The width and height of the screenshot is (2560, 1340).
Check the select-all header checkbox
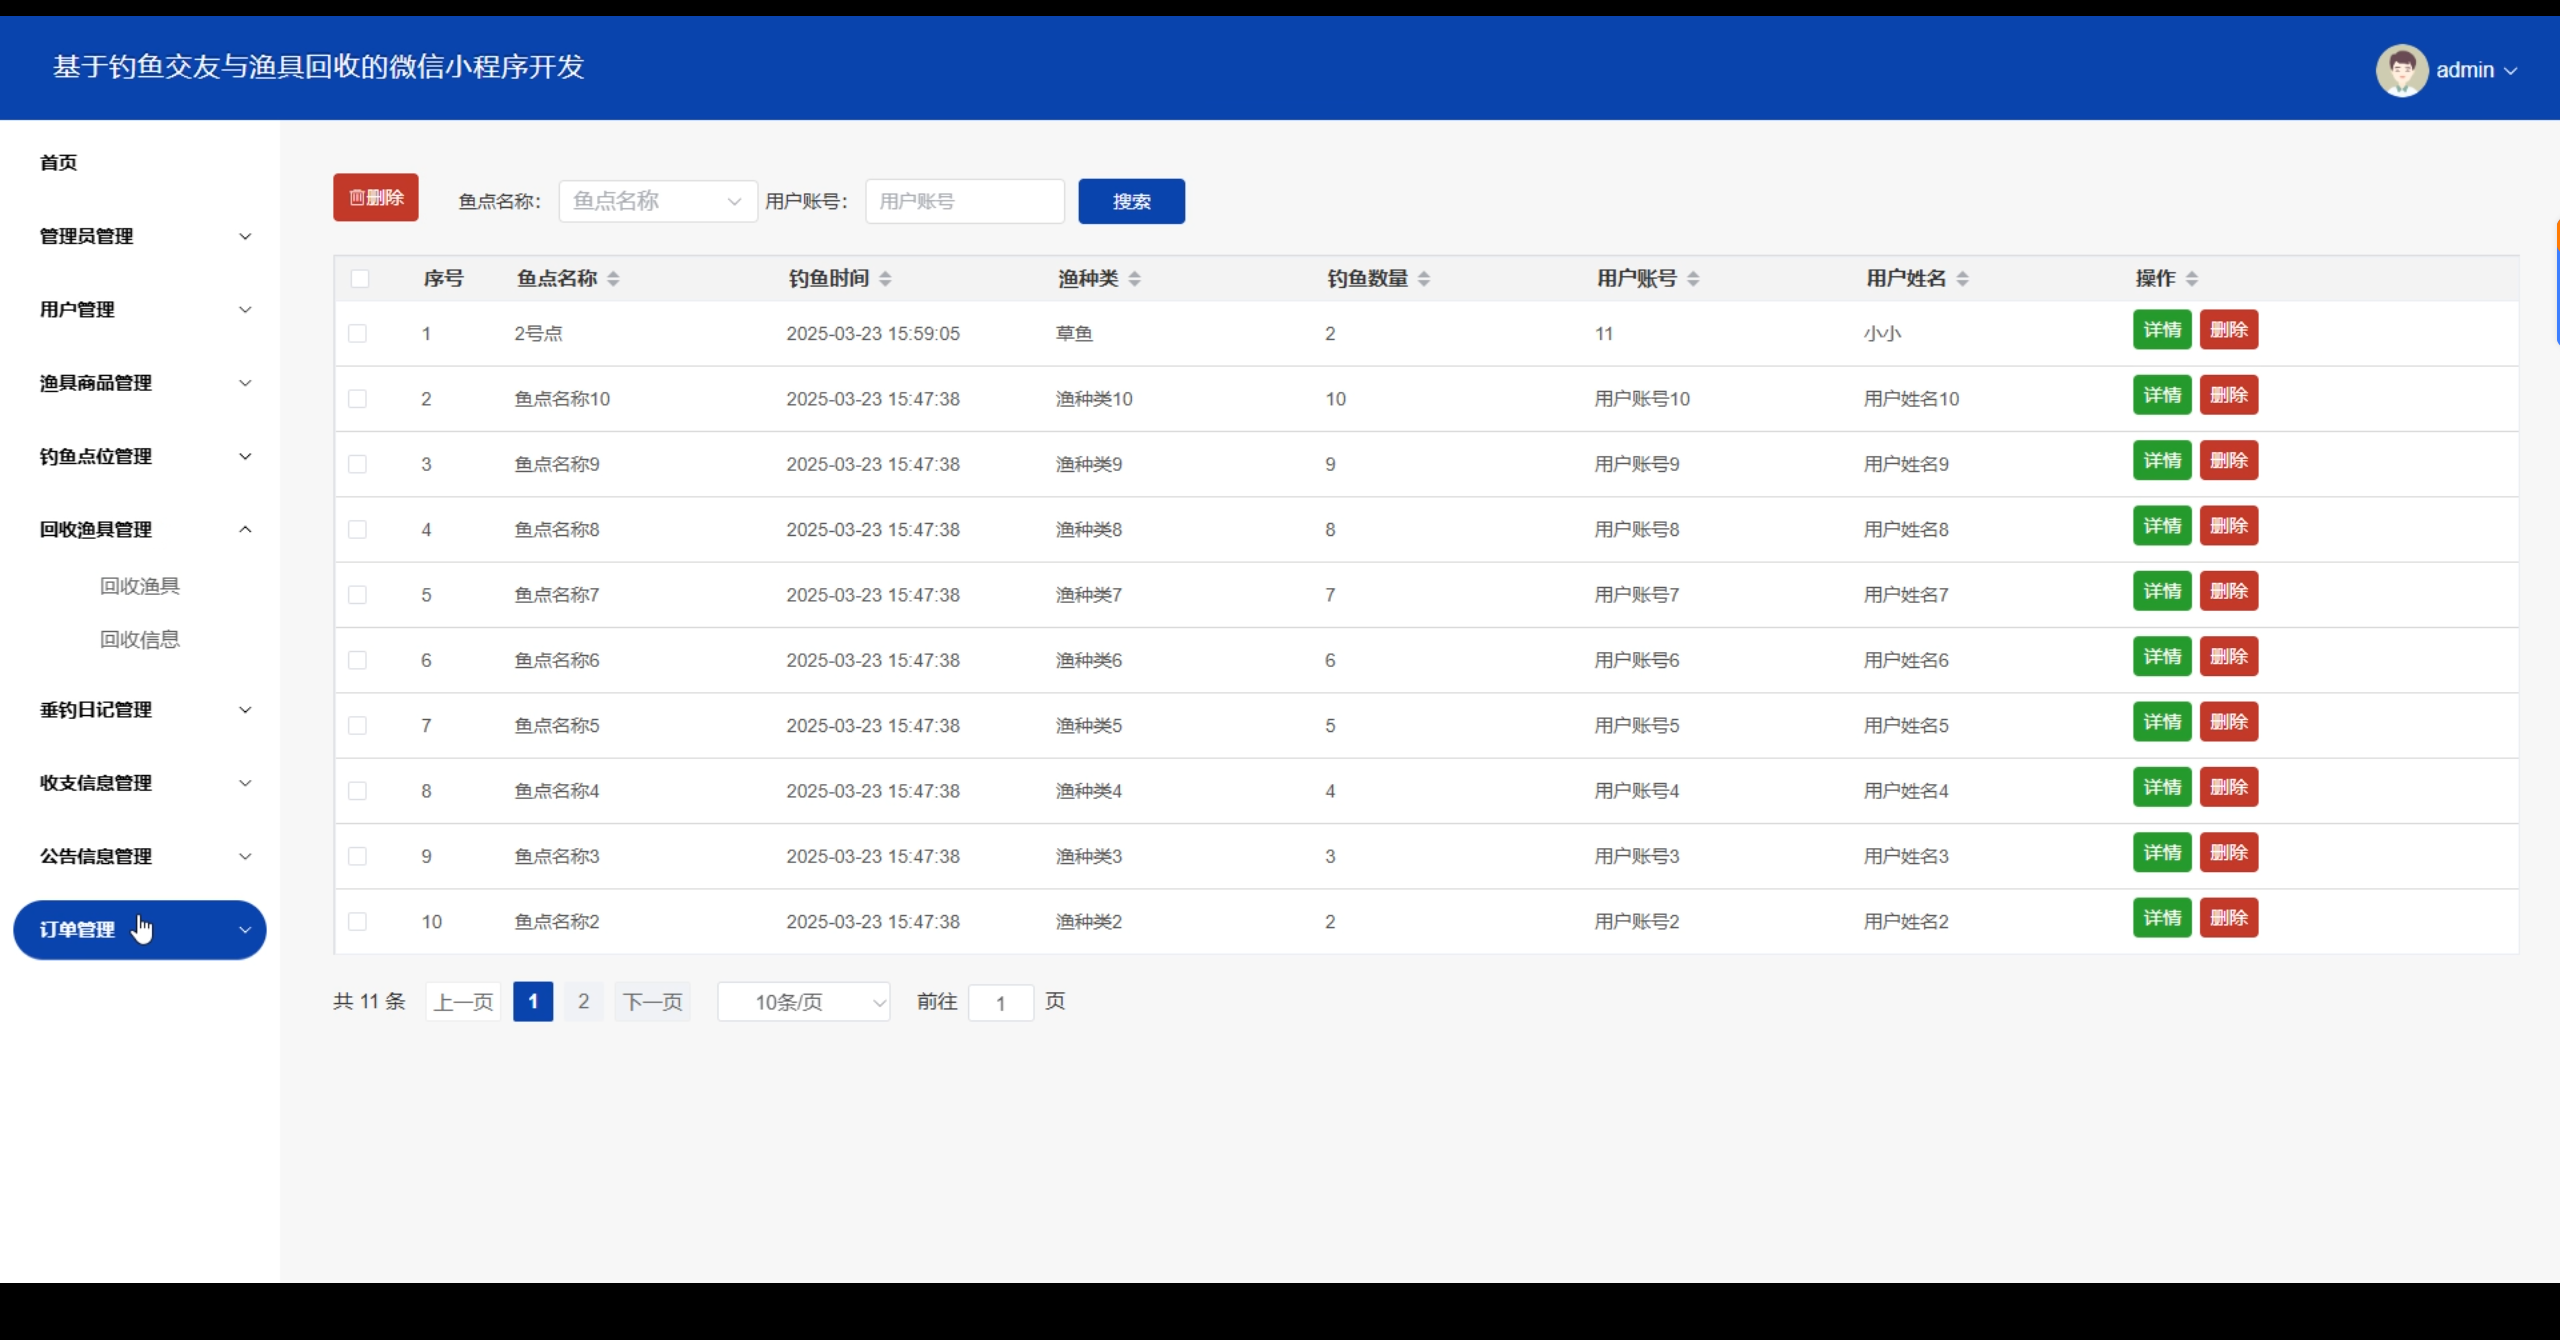pos(360,279)
